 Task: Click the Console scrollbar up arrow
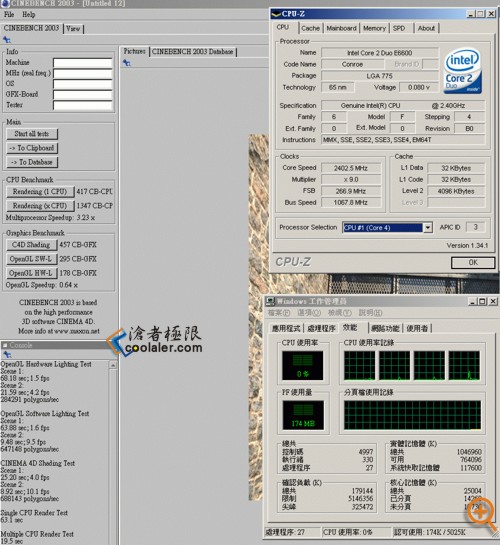point(113,365)
